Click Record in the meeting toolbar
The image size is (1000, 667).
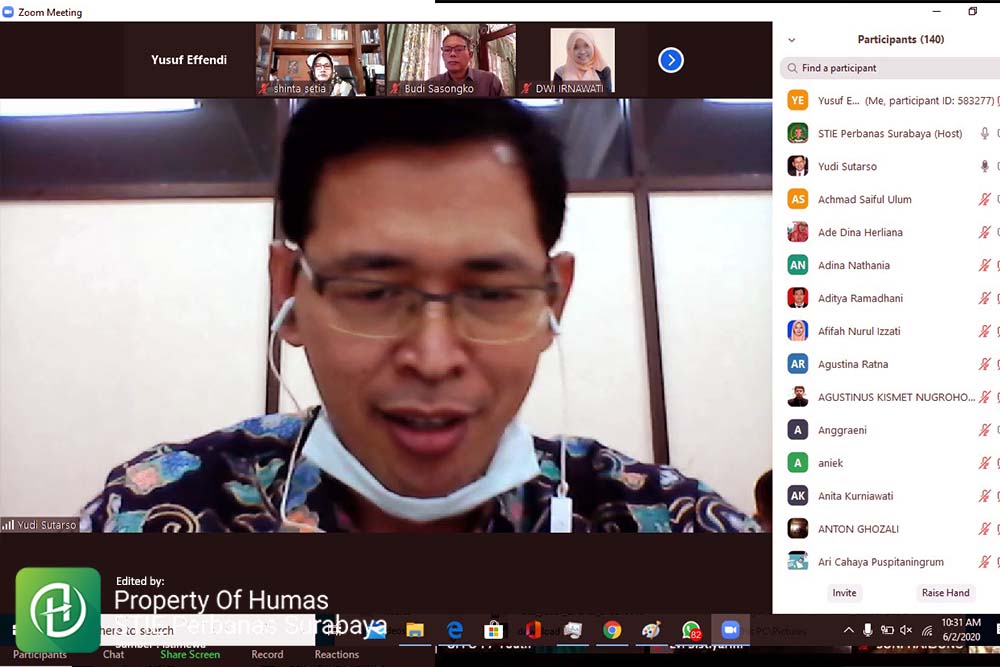coord(267,654)
